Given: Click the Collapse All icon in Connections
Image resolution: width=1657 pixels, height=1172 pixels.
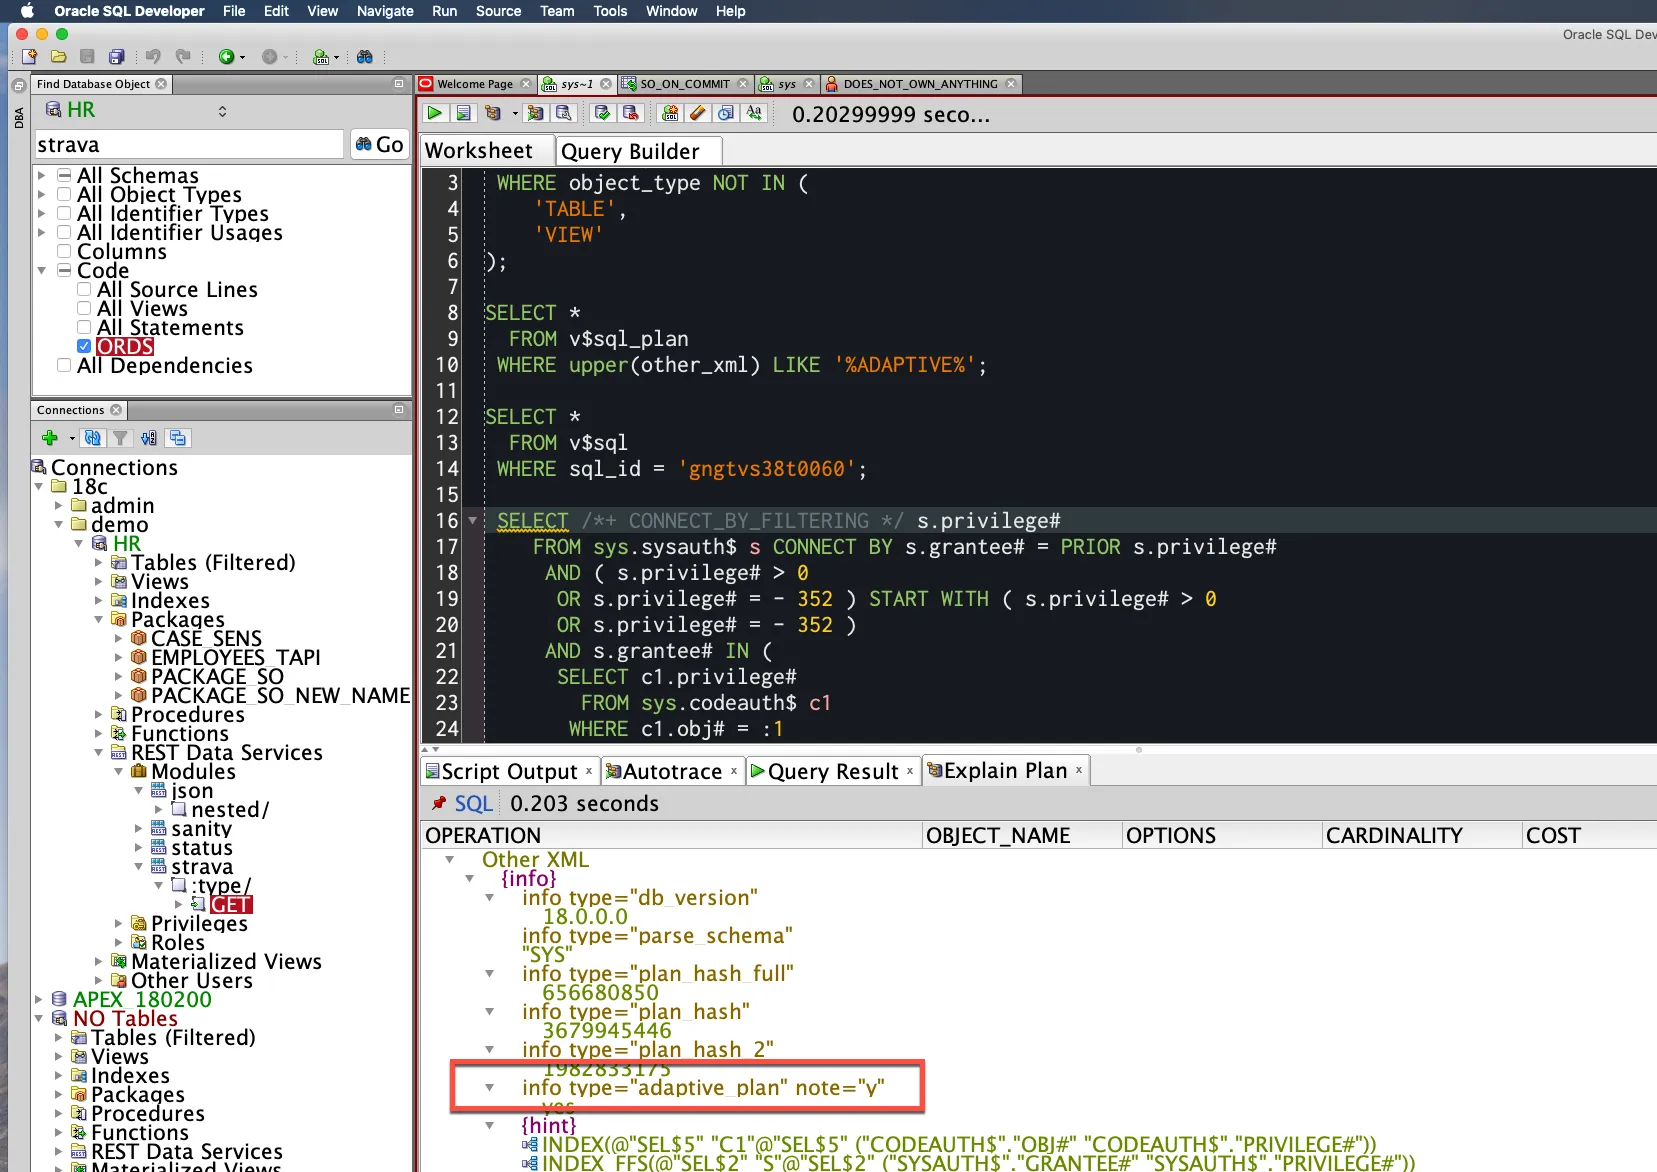Looking at the screenshot, I should [x=178, y=438].
